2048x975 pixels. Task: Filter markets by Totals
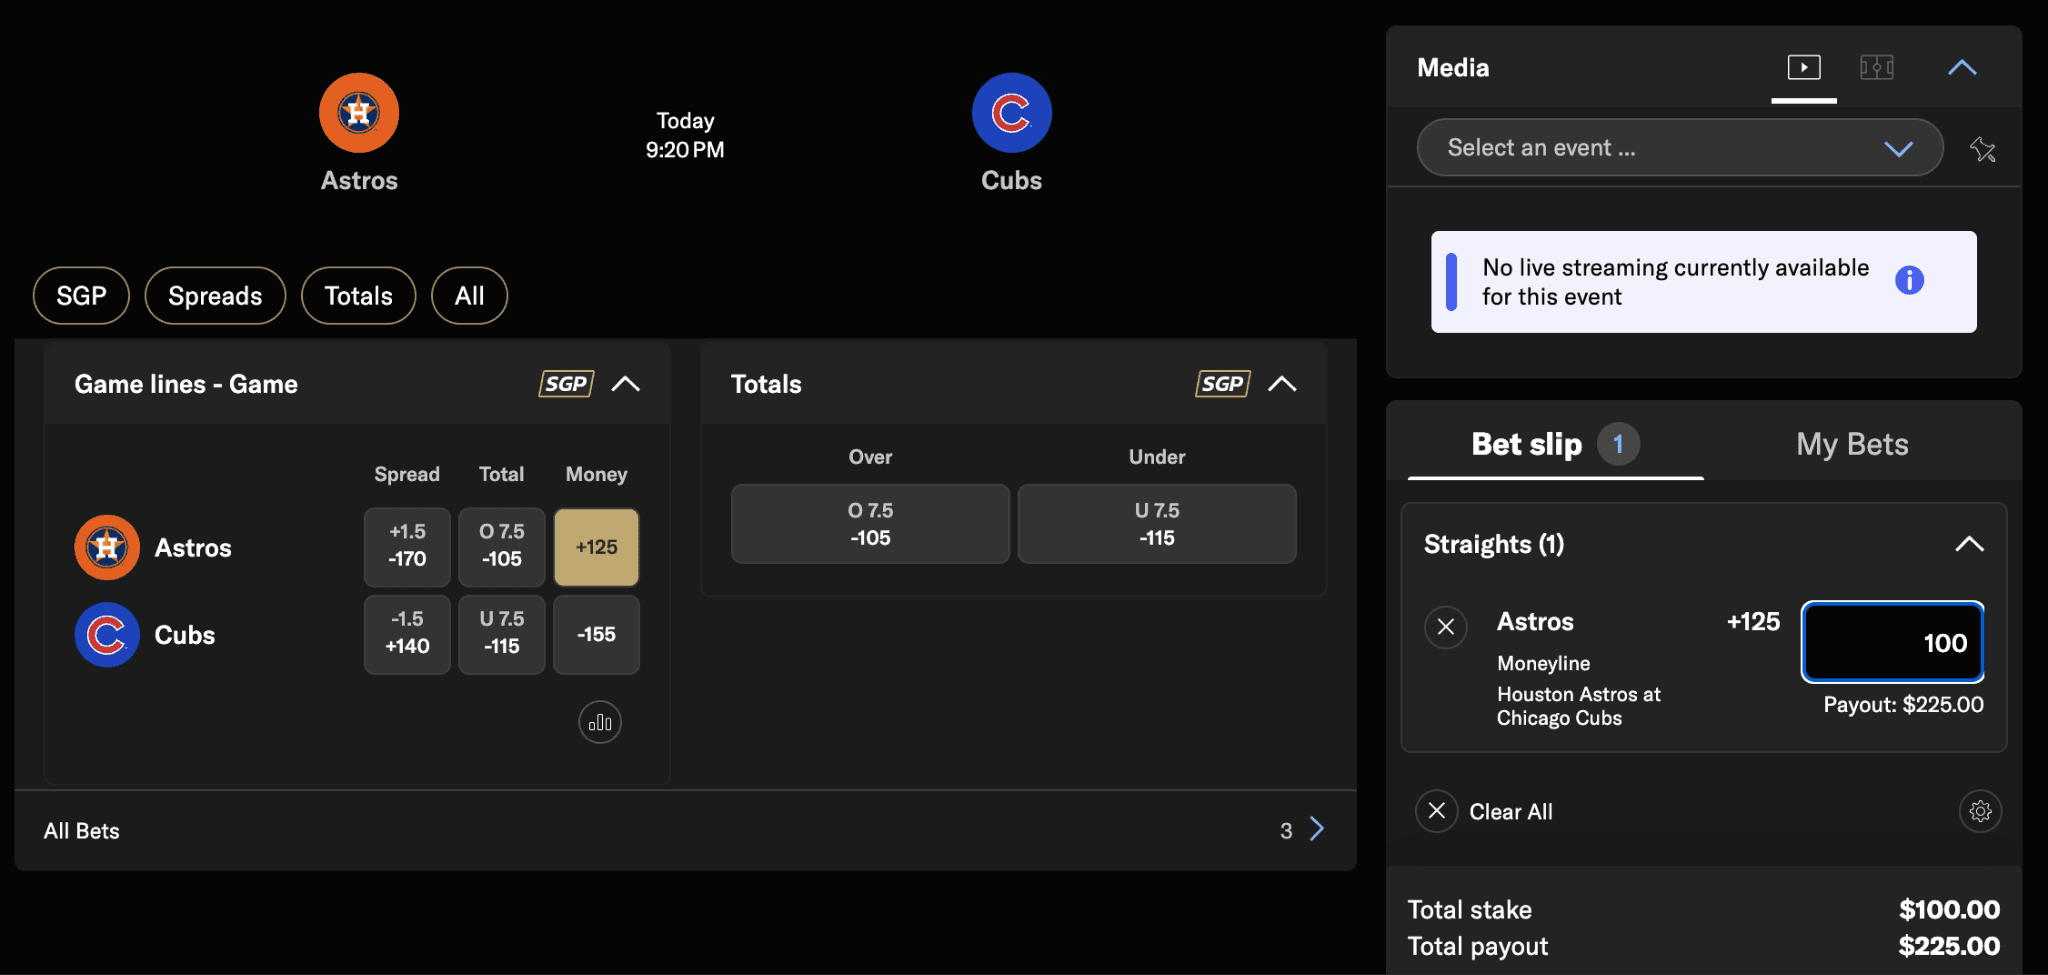click(x=358, y=296)
